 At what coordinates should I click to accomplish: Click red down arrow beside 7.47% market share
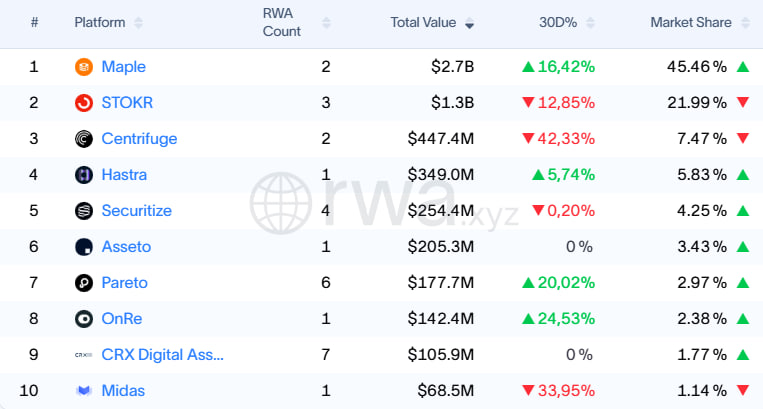click(743, 139)
